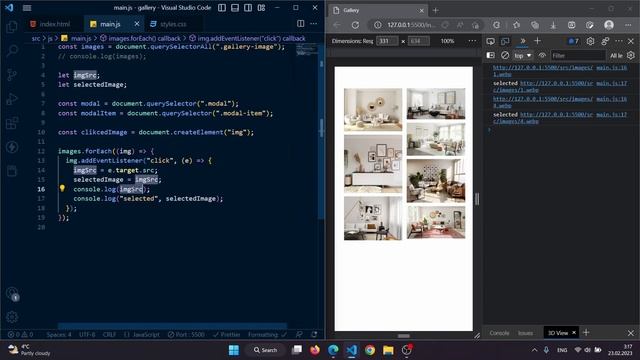
Task: Click Port: 5500 in status bar
Action: (x=186, y=334)
